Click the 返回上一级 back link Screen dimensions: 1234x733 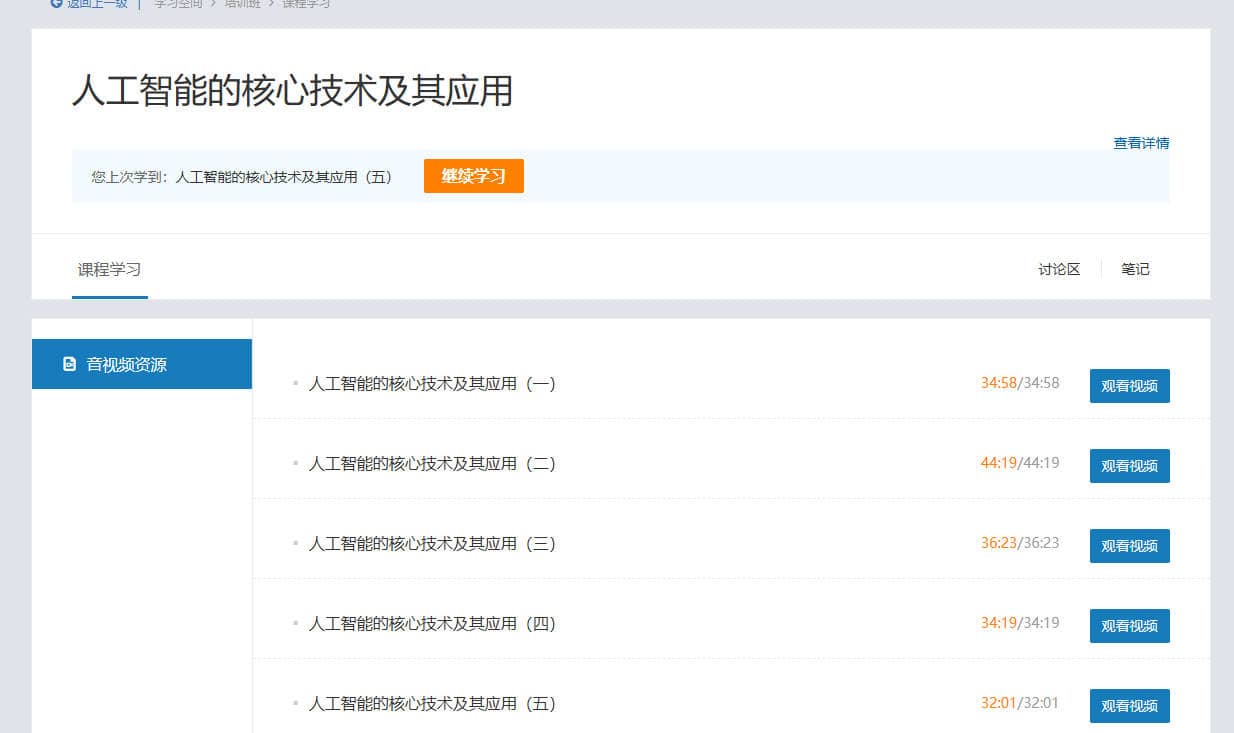[90, 4]
